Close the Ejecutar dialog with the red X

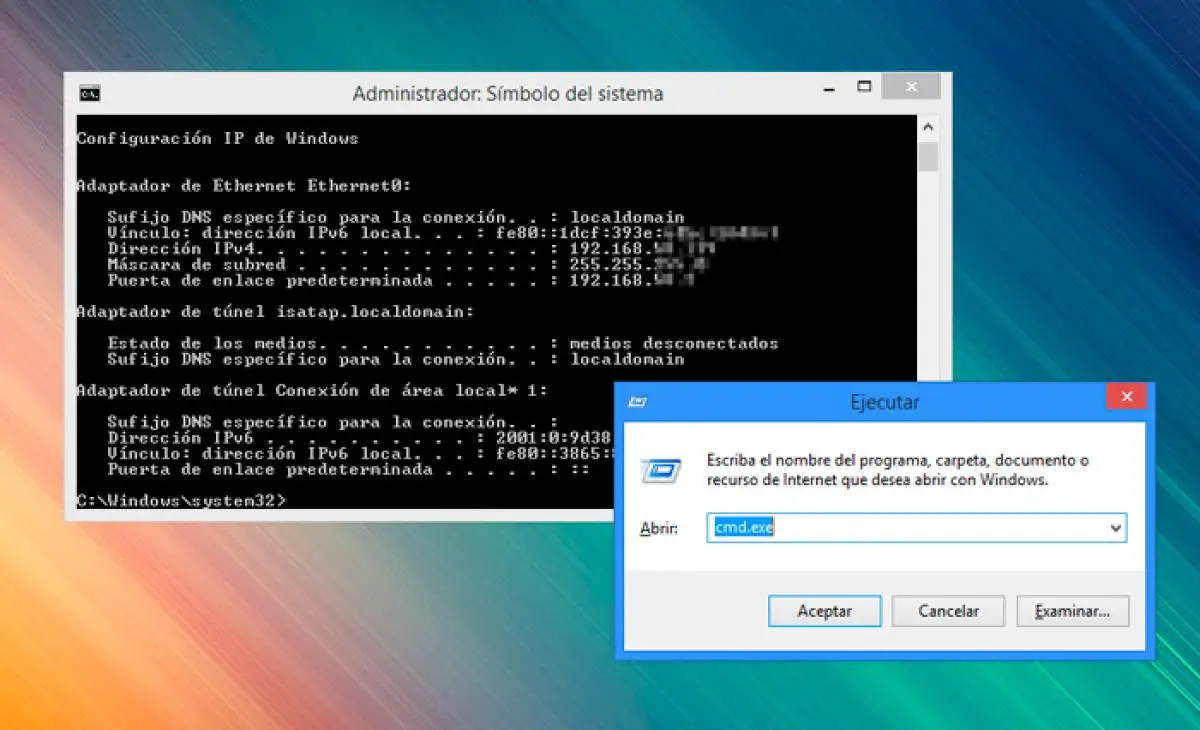1126,397
